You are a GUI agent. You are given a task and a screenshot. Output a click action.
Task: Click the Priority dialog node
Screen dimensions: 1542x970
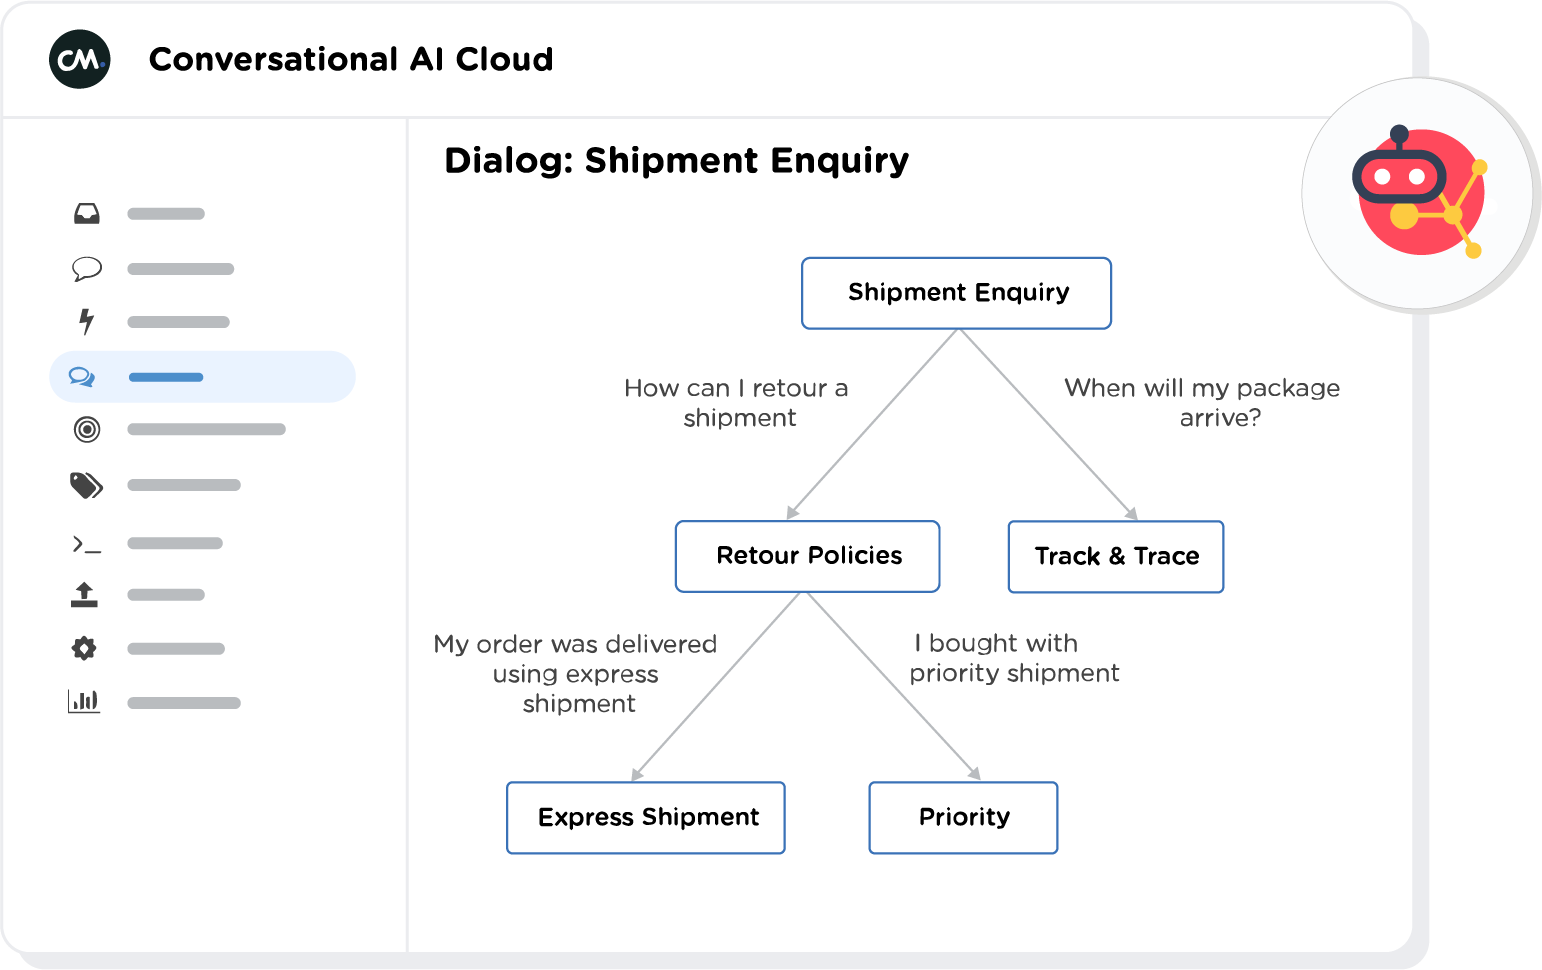pyautogui.click(x=963, y=818)
